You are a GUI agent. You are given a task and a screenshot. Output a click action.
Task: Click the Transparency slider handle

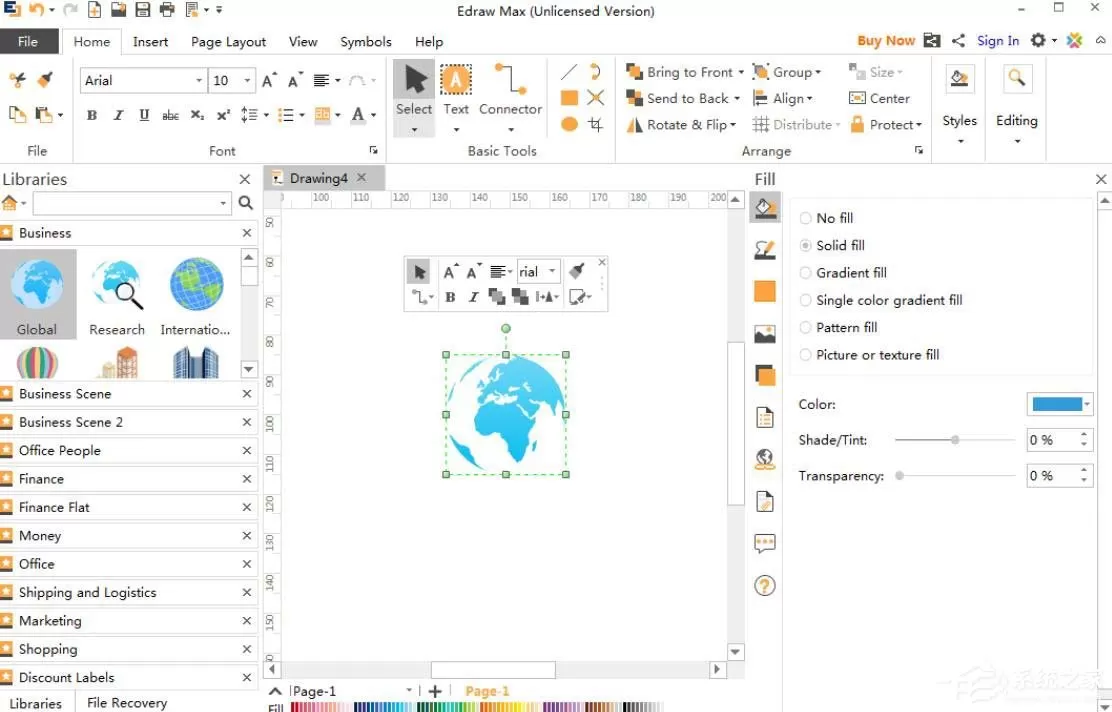(899, 476)
